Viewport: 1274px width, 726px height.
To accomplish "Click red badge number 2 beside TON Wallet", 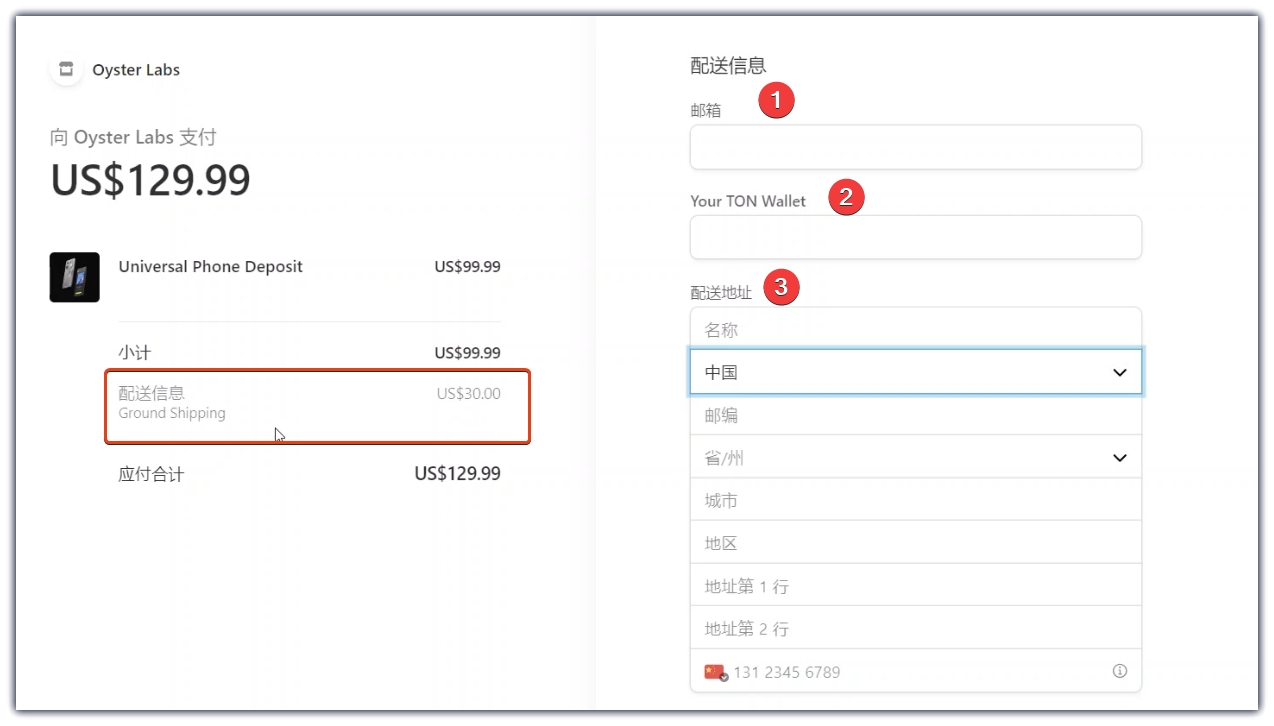I will [846, 197].
